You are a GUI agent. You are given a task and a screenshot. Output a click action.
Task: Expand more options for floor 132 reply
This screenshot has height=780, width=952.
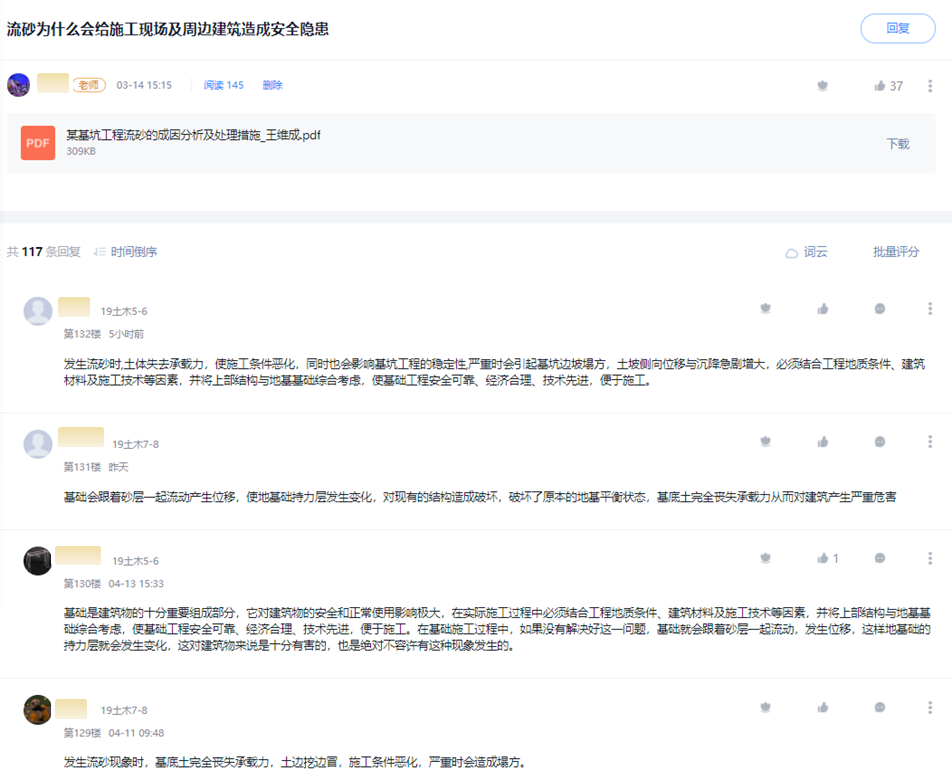pyautogui.click(x=930, y=309)
